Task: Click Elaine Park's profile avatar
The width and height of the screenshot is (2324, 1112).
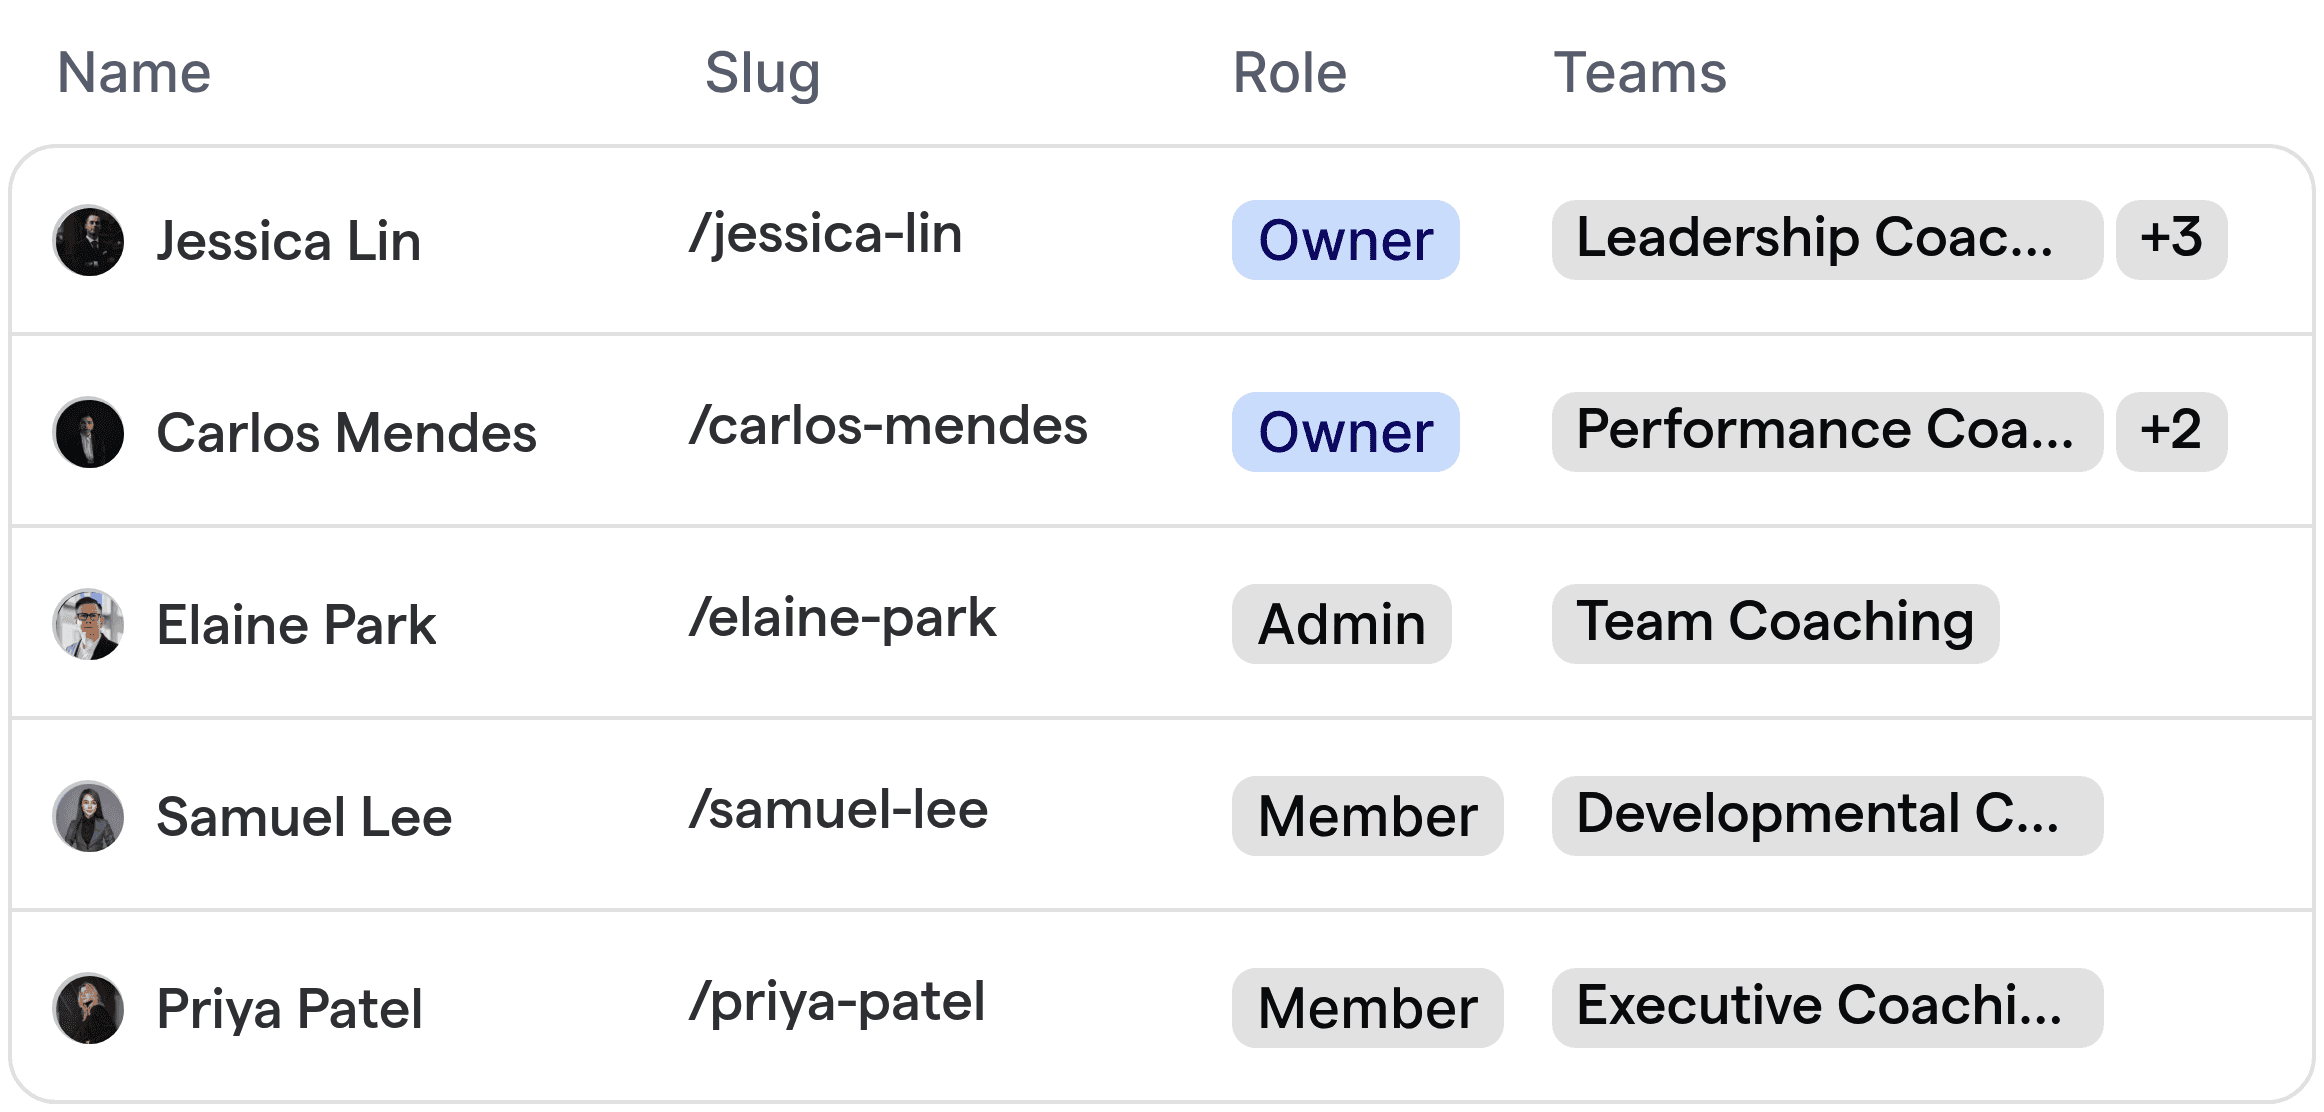Action: click(88, 624)
